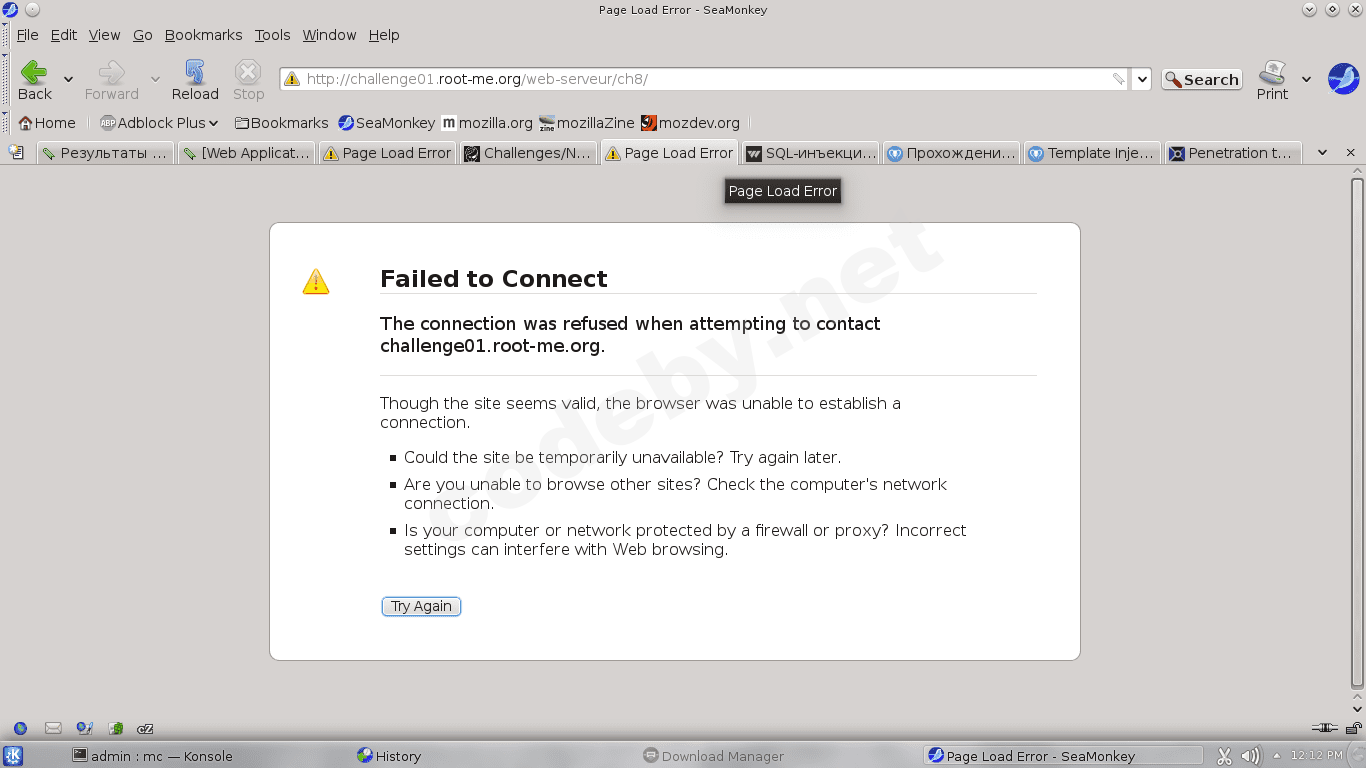Open the KDE application launcher
This screenshot has width=1366, height=768.
pos(13,756)
